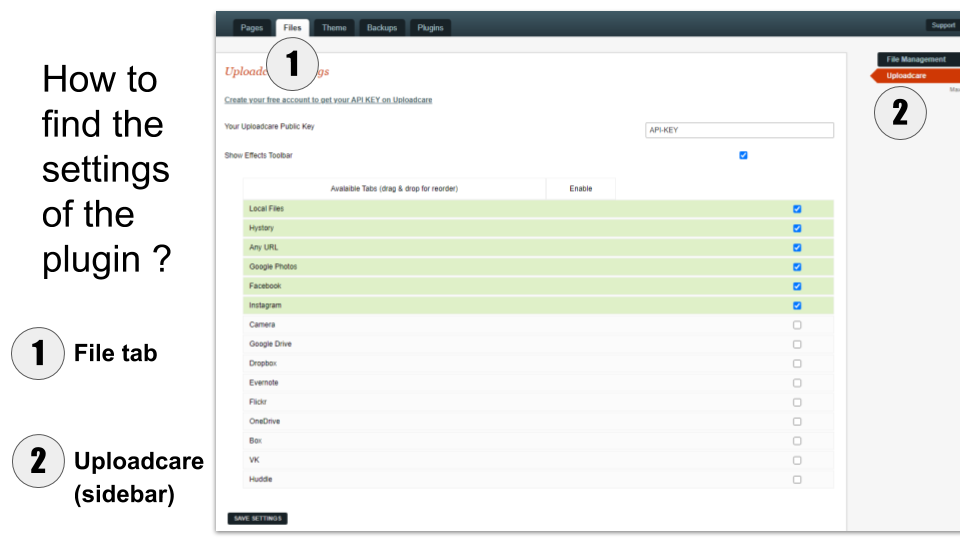The height and width of the screenshot is (540, 960).
Task: Click the Evernote row label
Action: (264, 383)
